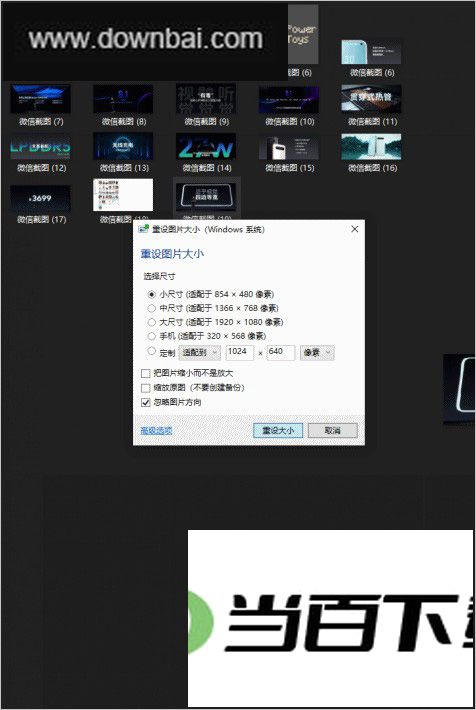Click the highlighted thumbnail above the dialog
Screen dimensions: 476x710
coord(207,197)
